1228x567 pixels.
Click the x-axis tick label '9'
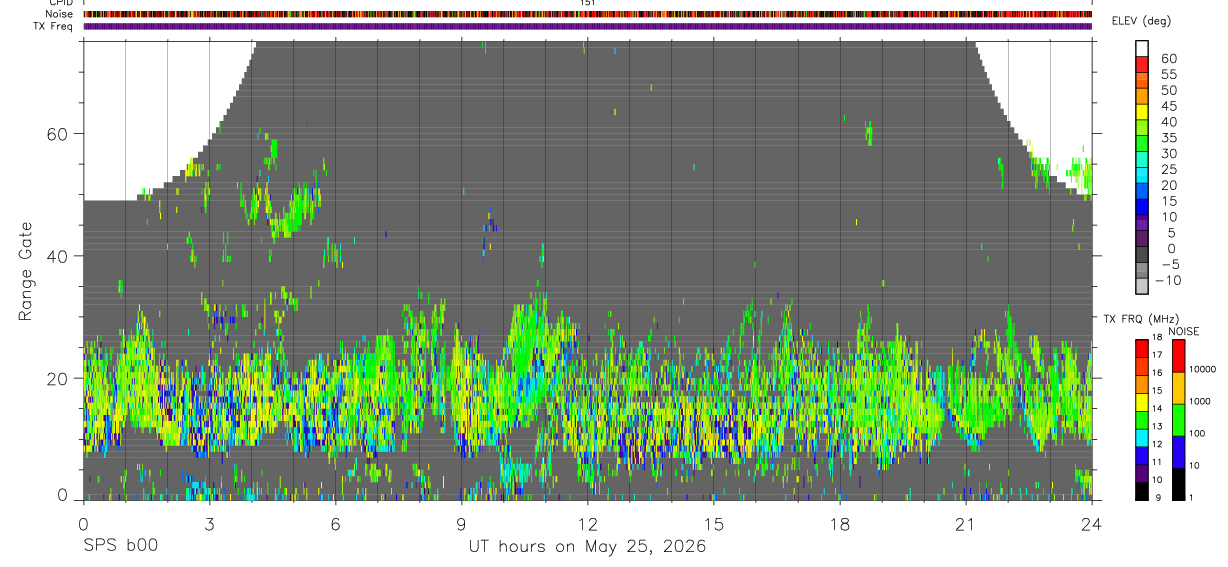(x=461, y=523)
